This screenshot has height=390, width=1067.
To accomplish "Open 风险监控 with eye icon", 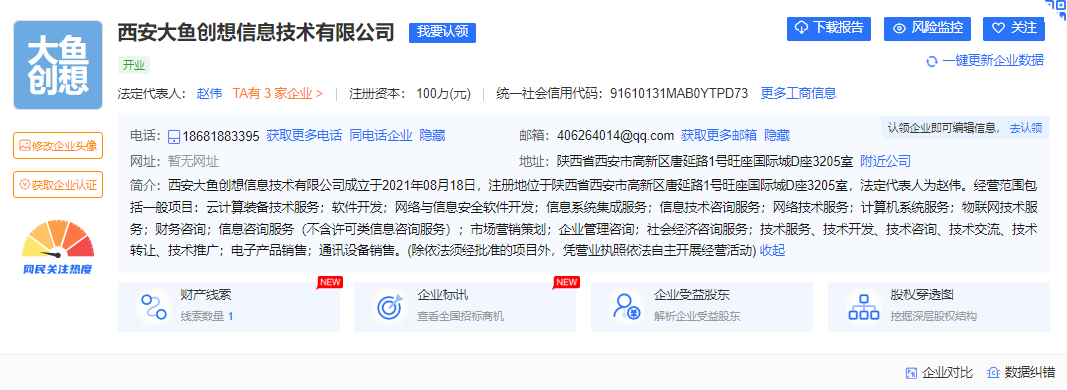I will click(x=929, y=28).
